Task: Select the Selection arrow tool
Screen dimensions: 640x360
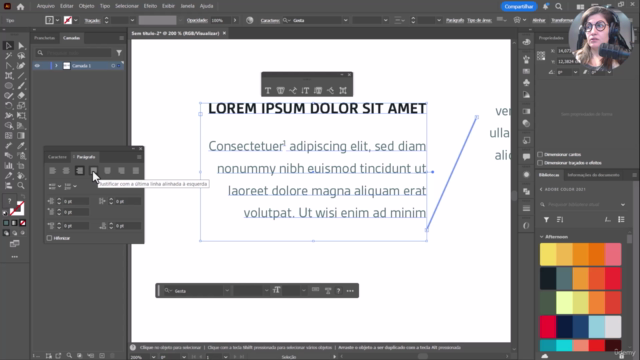Action: click(9, 46)
